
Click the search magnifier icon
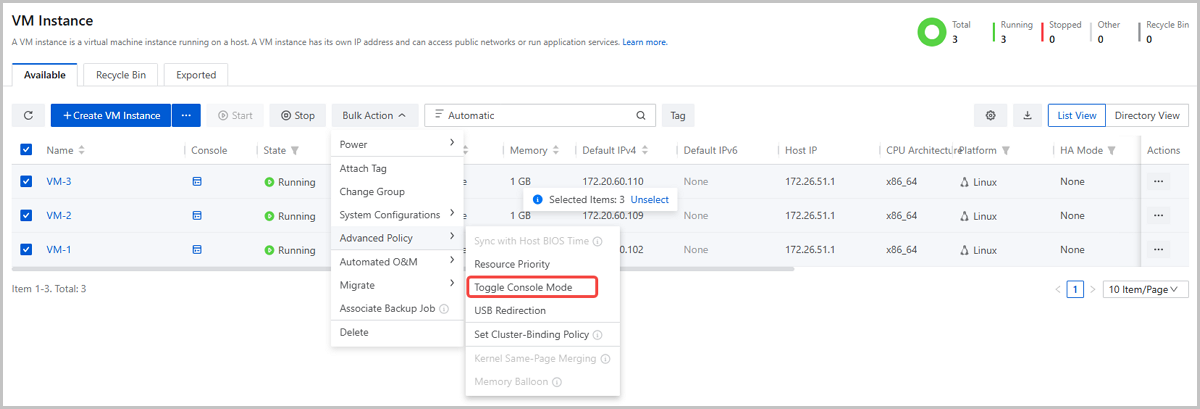click(641, 116)
